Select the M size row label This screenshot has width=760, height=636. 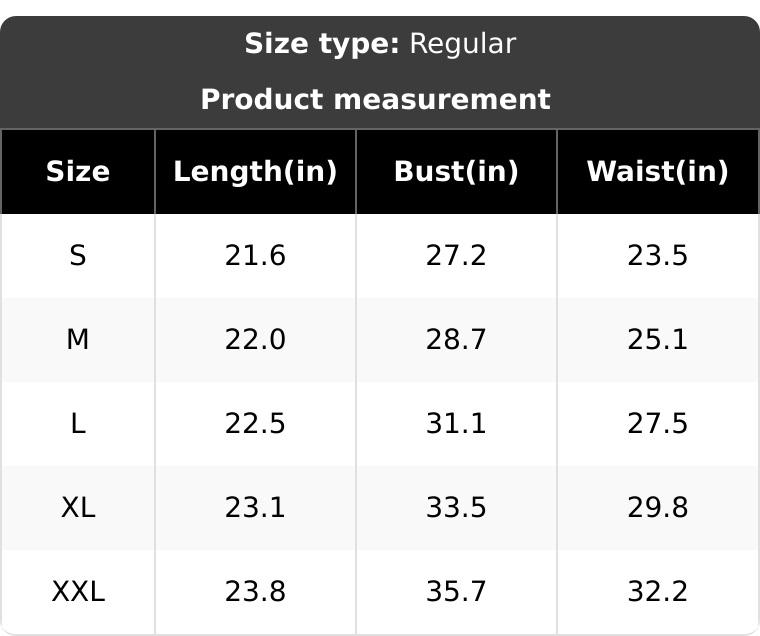coord(78,339)
